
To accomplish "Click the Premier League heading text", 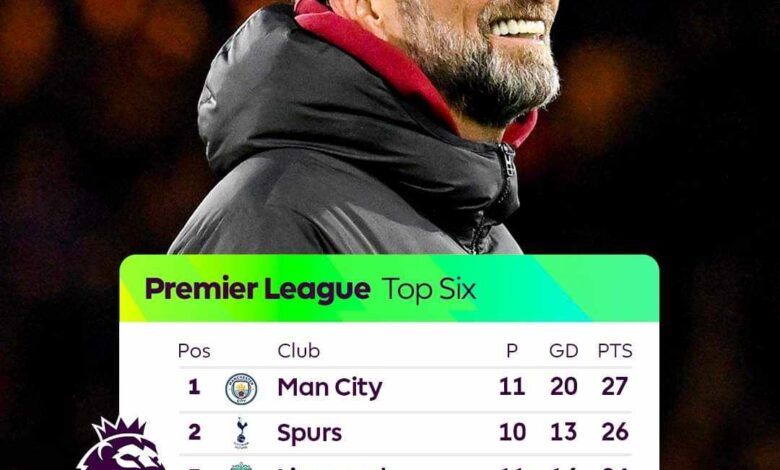I will coord(257,289).
